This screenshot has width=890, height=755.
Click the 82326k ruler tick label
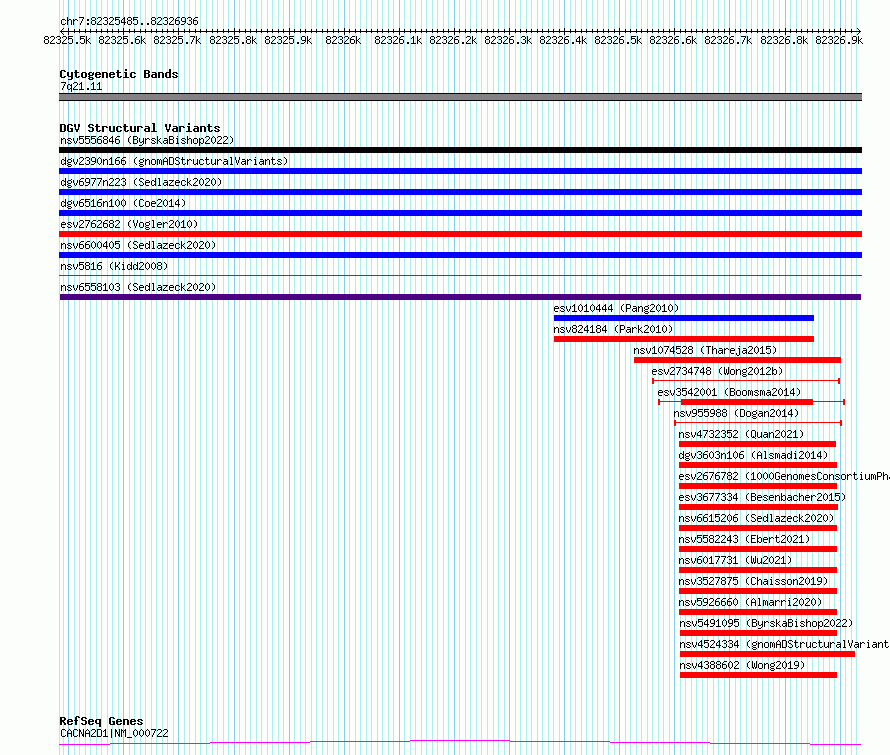point(343,40)
